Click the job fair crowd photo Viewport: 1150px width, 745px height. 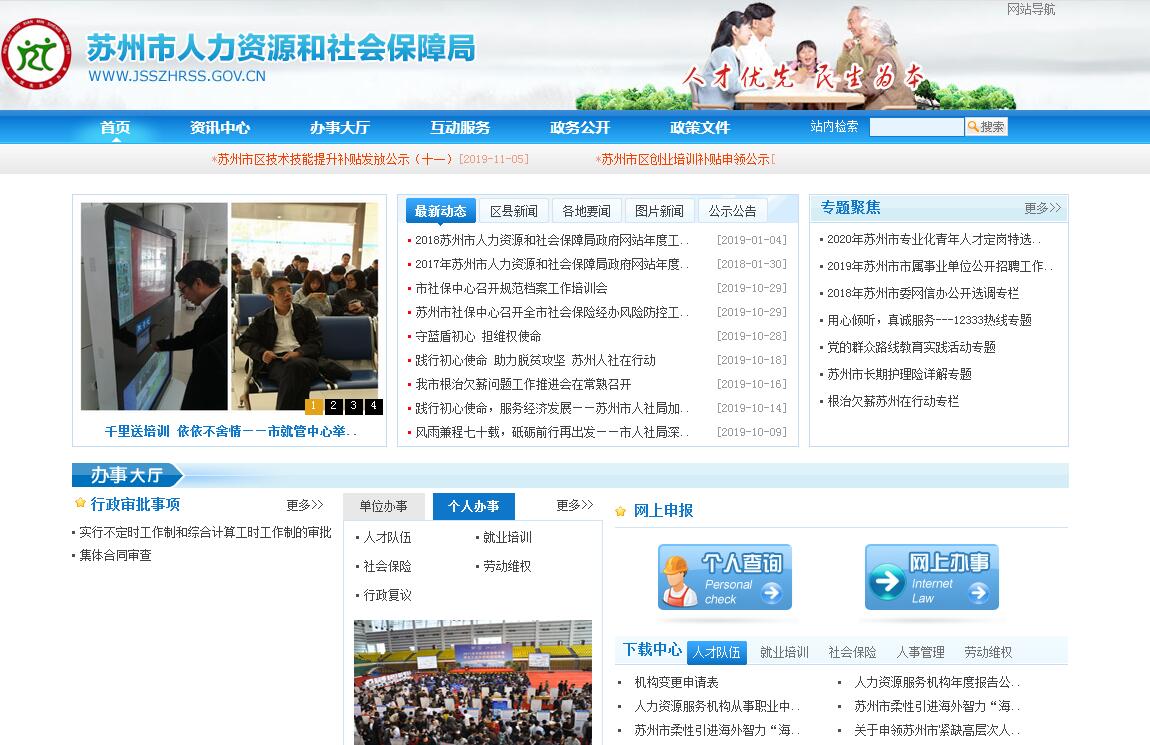pyautogui.click(x=472, y=683)
